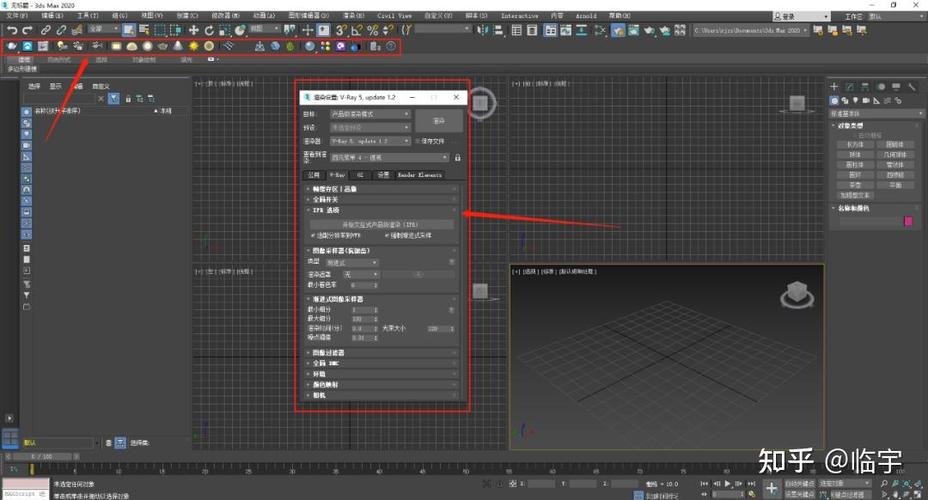
Task: Click the V-Ray plane light icon
Action: (x=116, y=46)
